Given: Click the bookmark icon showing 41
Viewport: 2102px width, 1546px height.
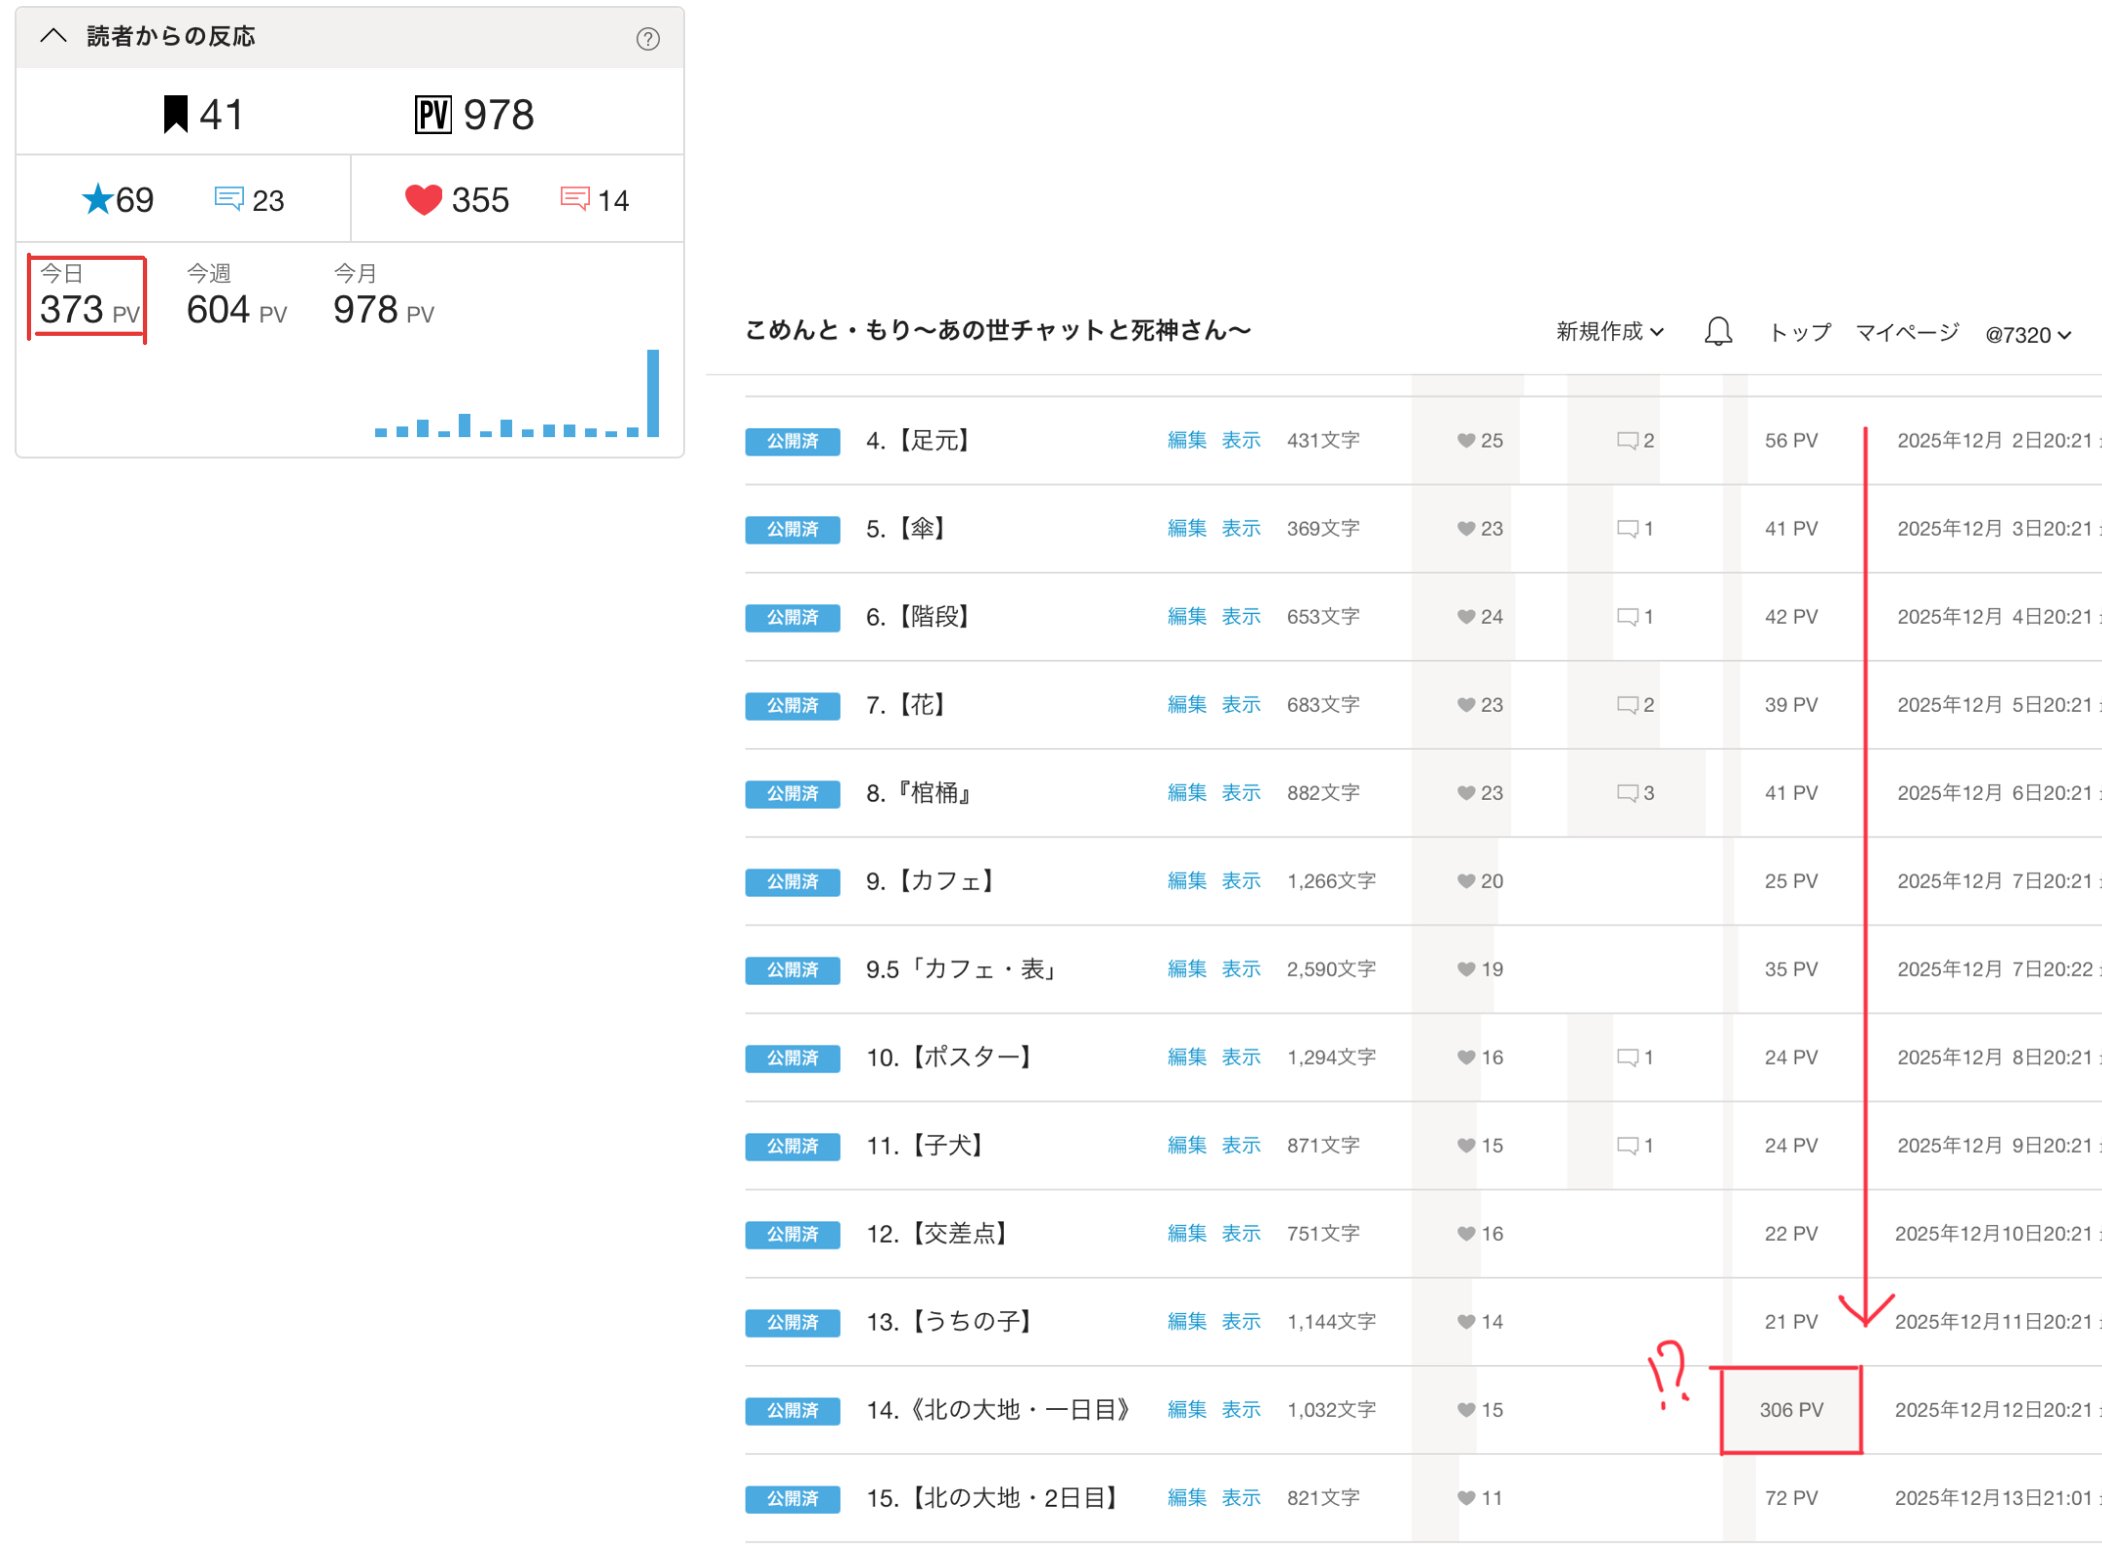Looking at the screenshot, I should click(176, 115).
